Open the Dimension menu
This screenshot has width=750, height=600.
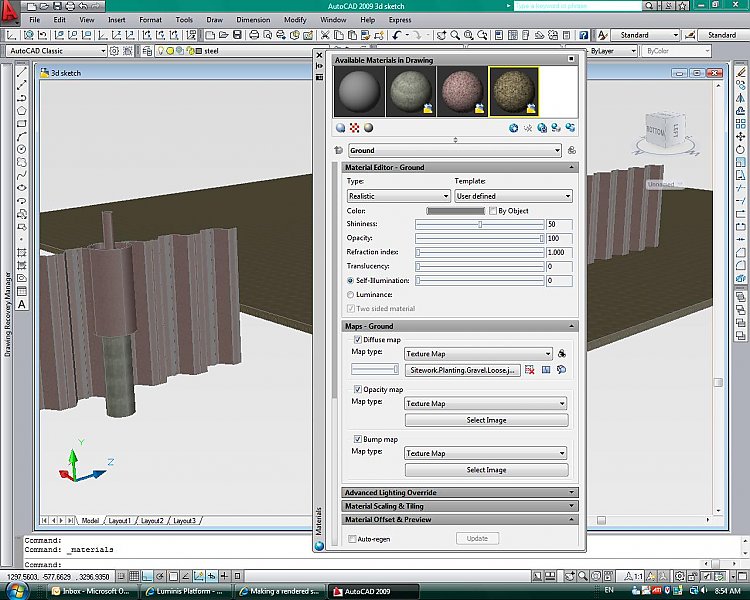(x=253, y=19)
